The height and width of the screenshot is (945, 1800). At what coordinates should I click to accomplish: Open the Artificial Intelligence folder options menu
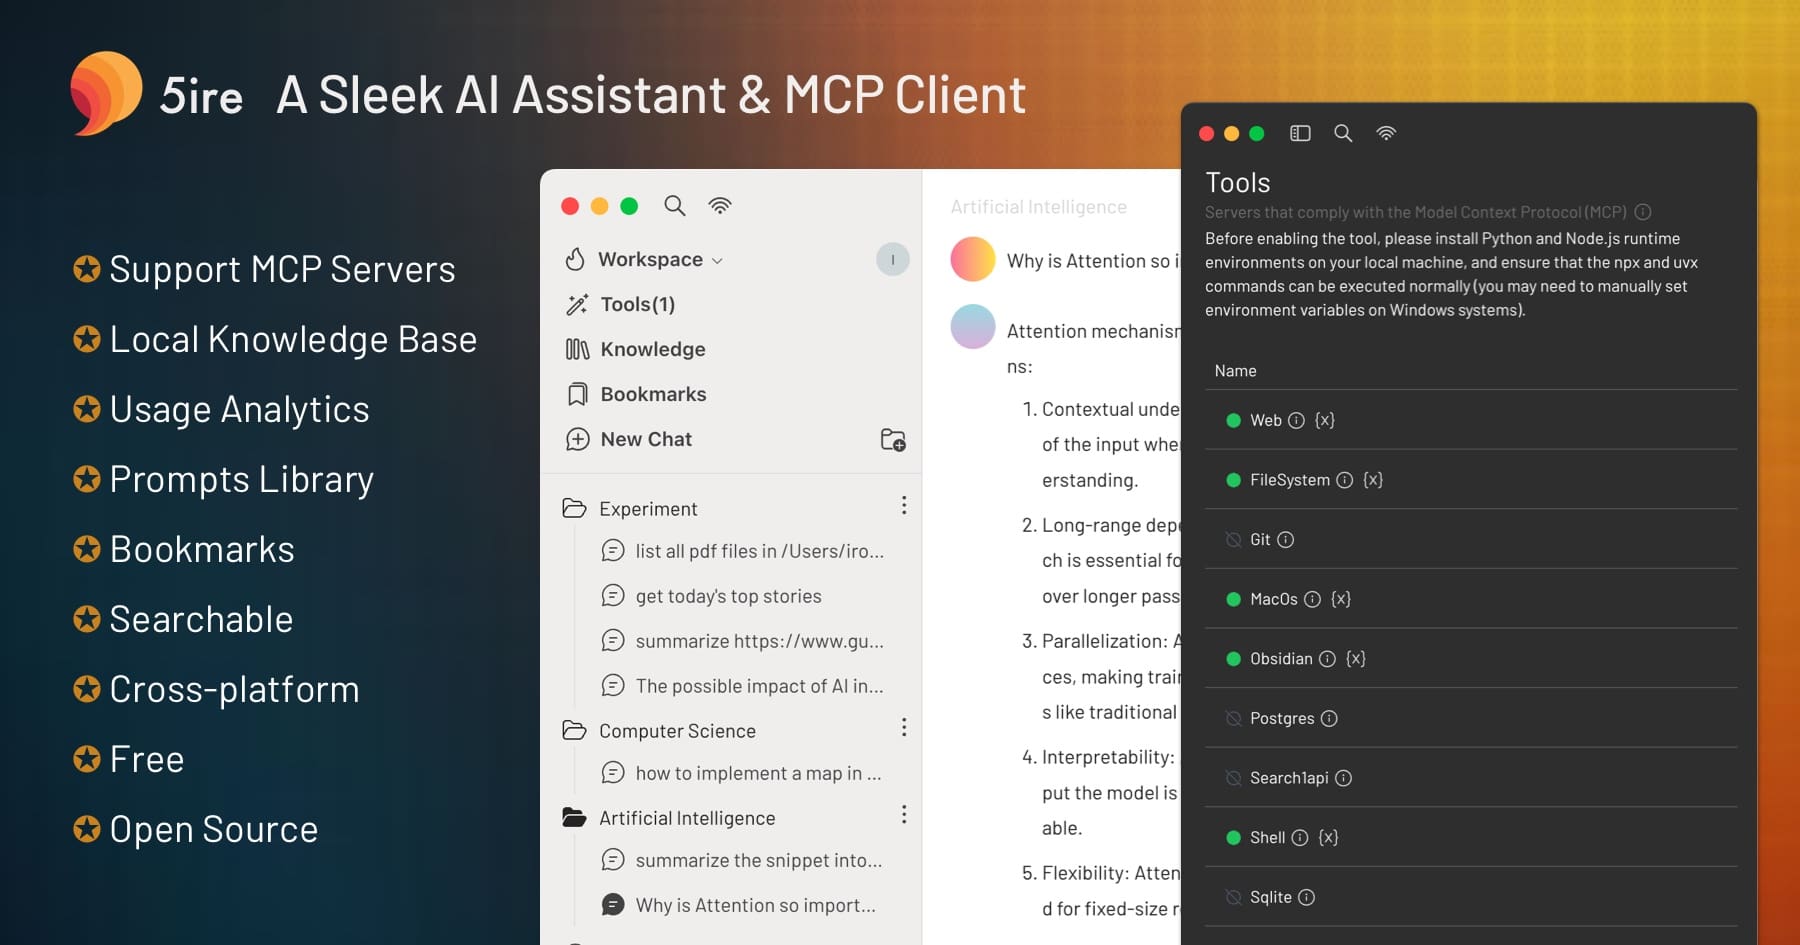[904, 815]
